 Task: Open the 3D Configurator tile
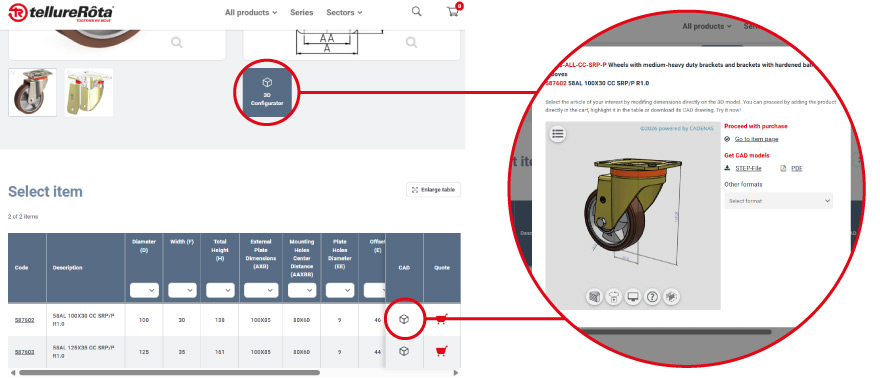[x=267, y=92]
